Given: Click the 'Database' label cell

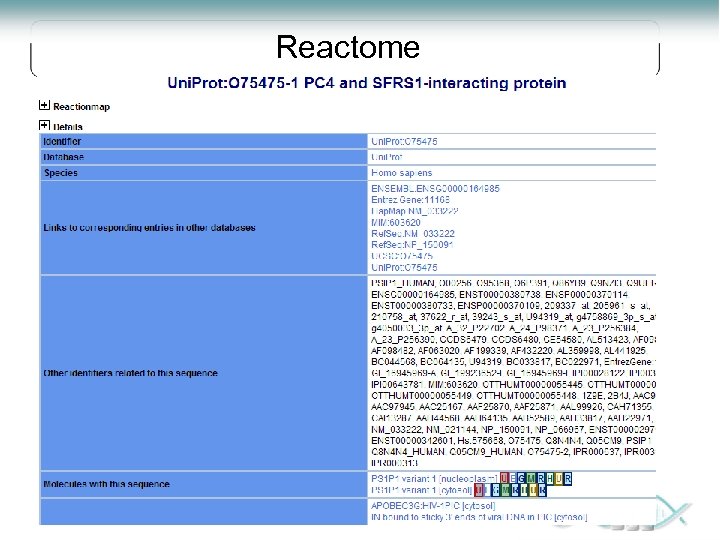Looking at the screenshot, I should 203,157.
